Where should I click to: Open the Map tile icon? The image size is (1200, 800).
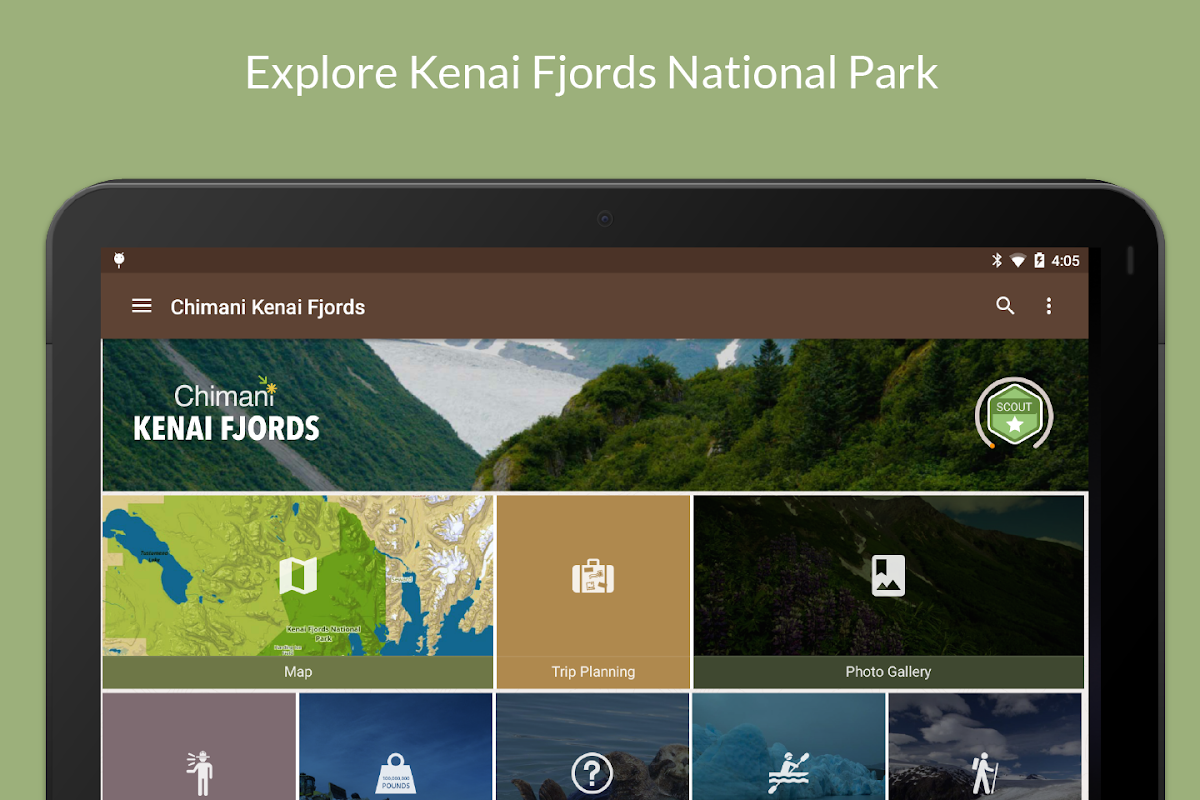click(298, 575)
